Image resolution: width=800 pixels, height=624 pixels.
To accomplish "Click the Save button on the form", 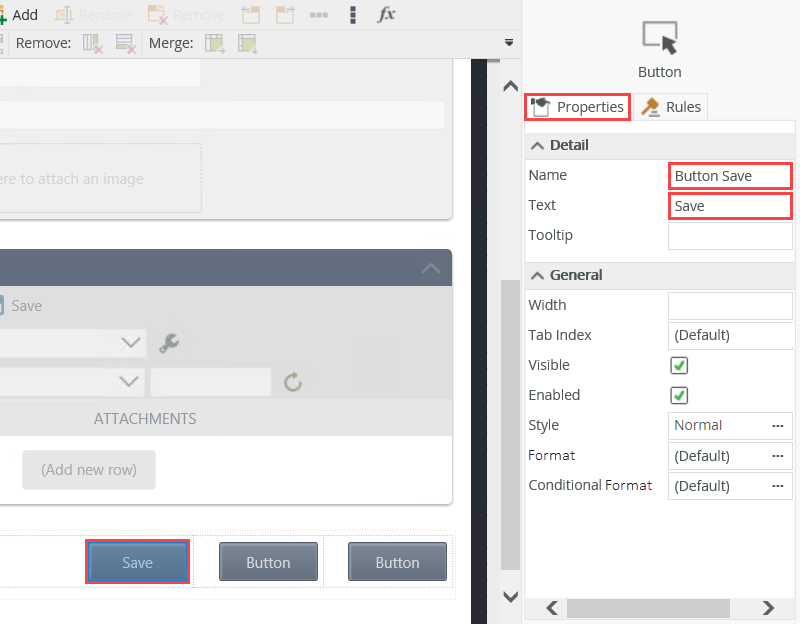I will click(137, 561).
